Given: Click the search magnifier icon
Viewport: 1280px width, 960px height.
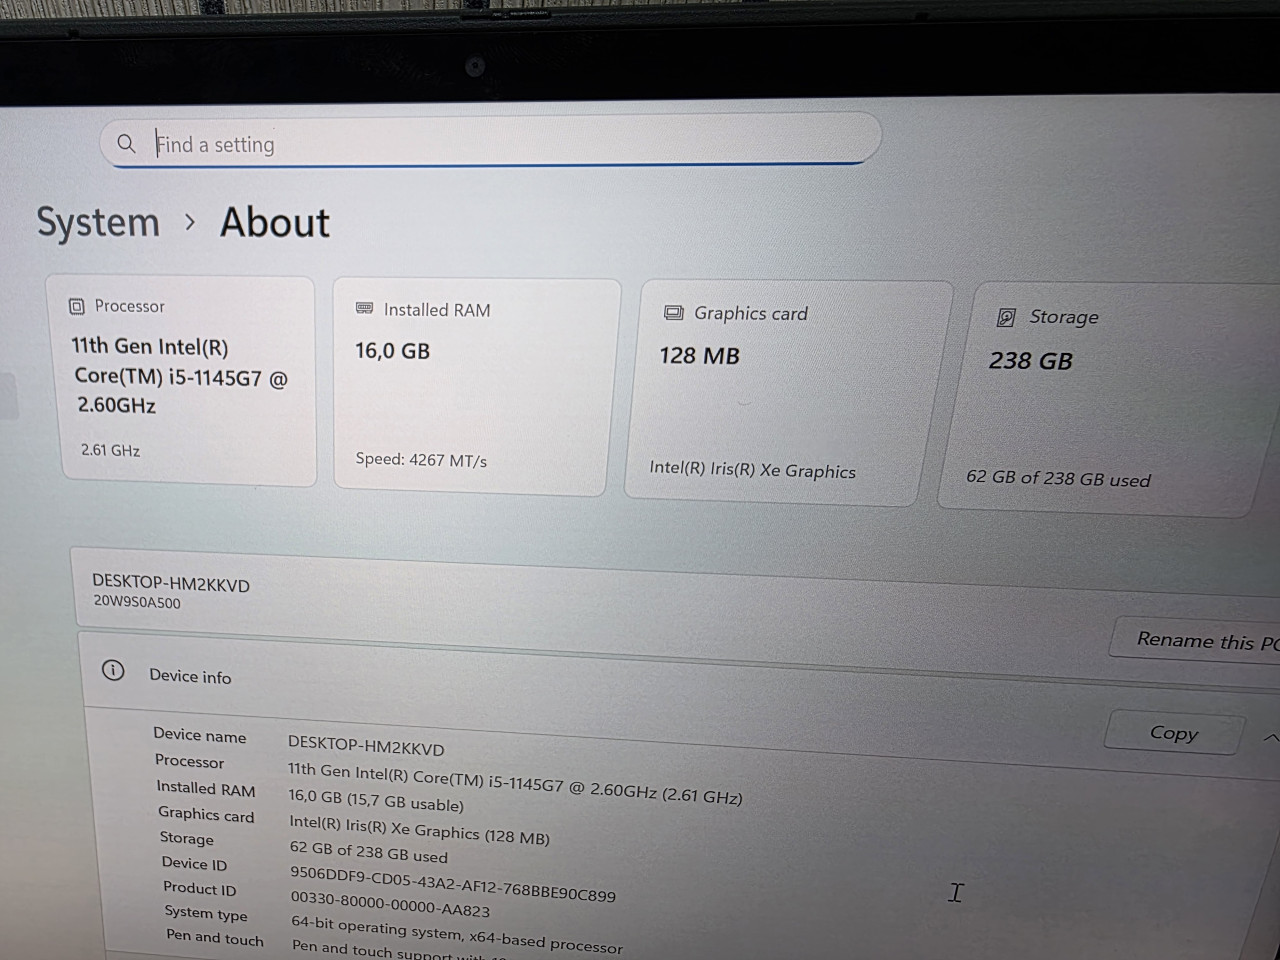Looking at the screenshot, I should (126, 143).
